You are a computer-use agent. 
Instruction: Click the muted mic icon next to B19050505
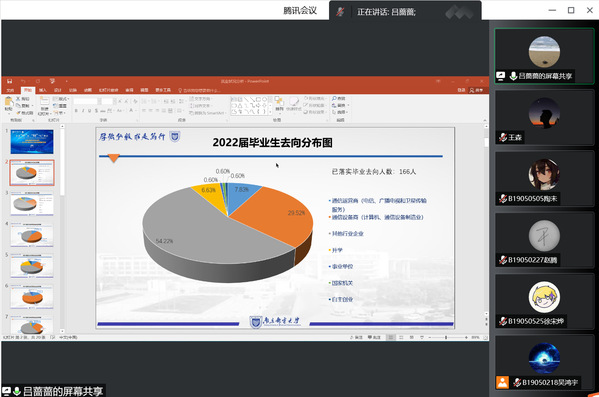[x=503, y=199]
